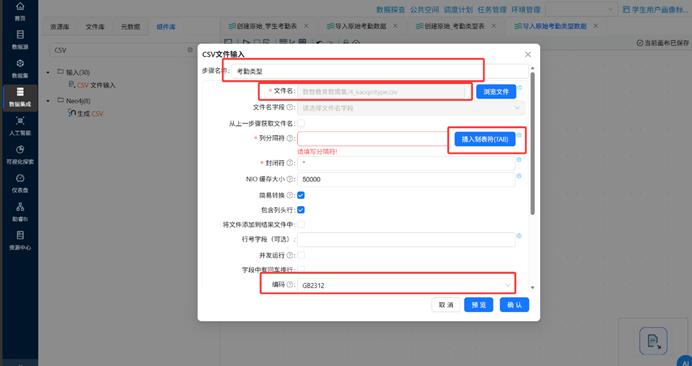The width and height of the screenshot is (692, 366).
Task: Open the 公共空间 link
Action: [425, 9]
